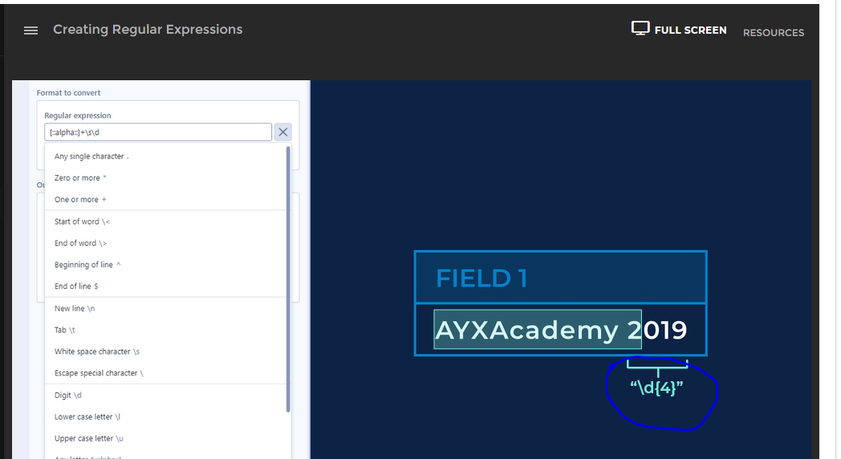Image resolution: width=841 pixels, height=459 pixels.
Task: Click the Full Screen monitor icon
Action: 640,28
